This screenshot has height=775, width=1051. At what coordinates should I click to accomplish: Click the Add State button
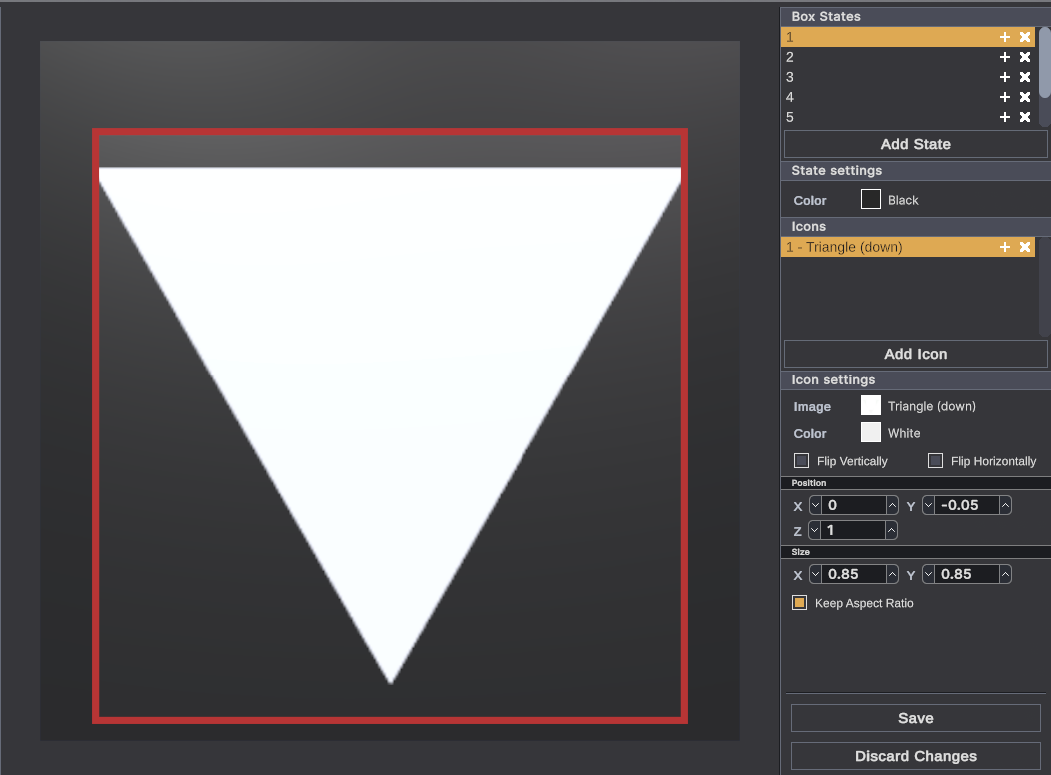point(915,144)
